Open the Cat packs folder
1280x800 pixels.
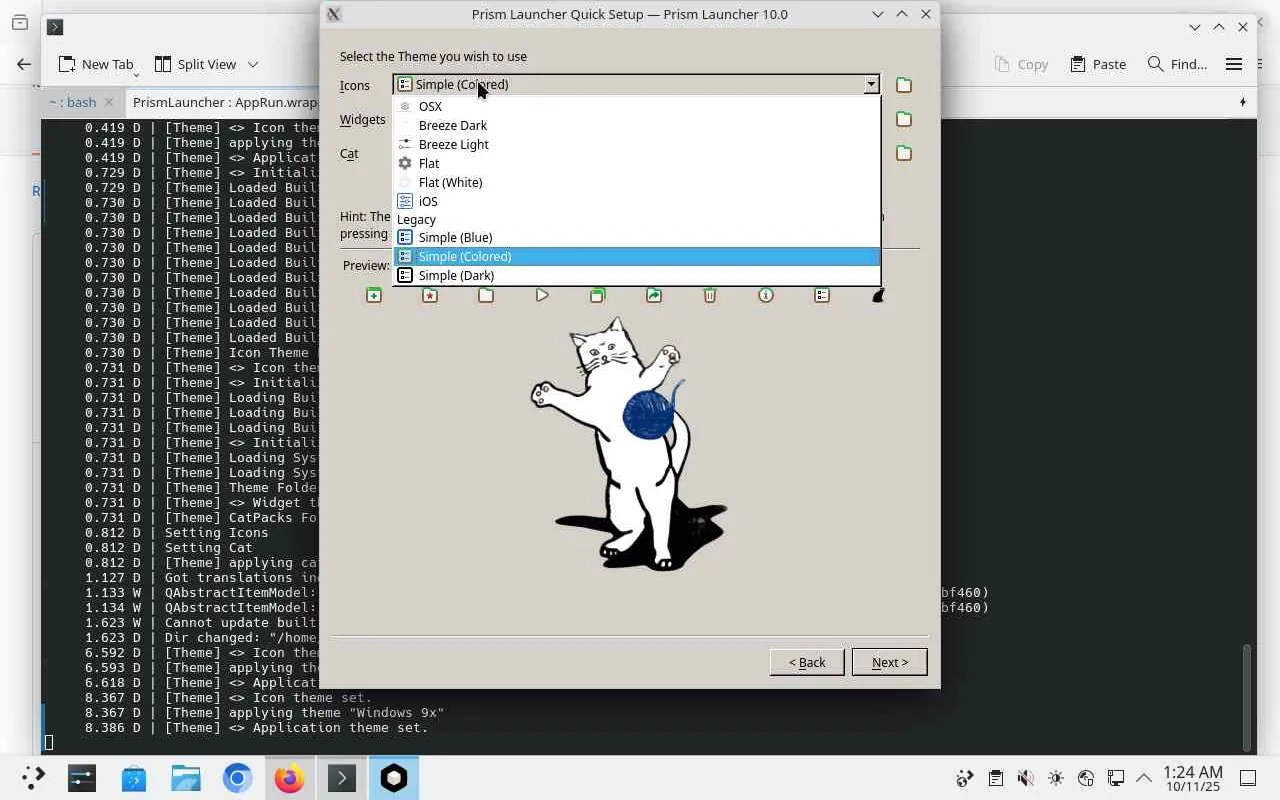click(x=904, y=153)
